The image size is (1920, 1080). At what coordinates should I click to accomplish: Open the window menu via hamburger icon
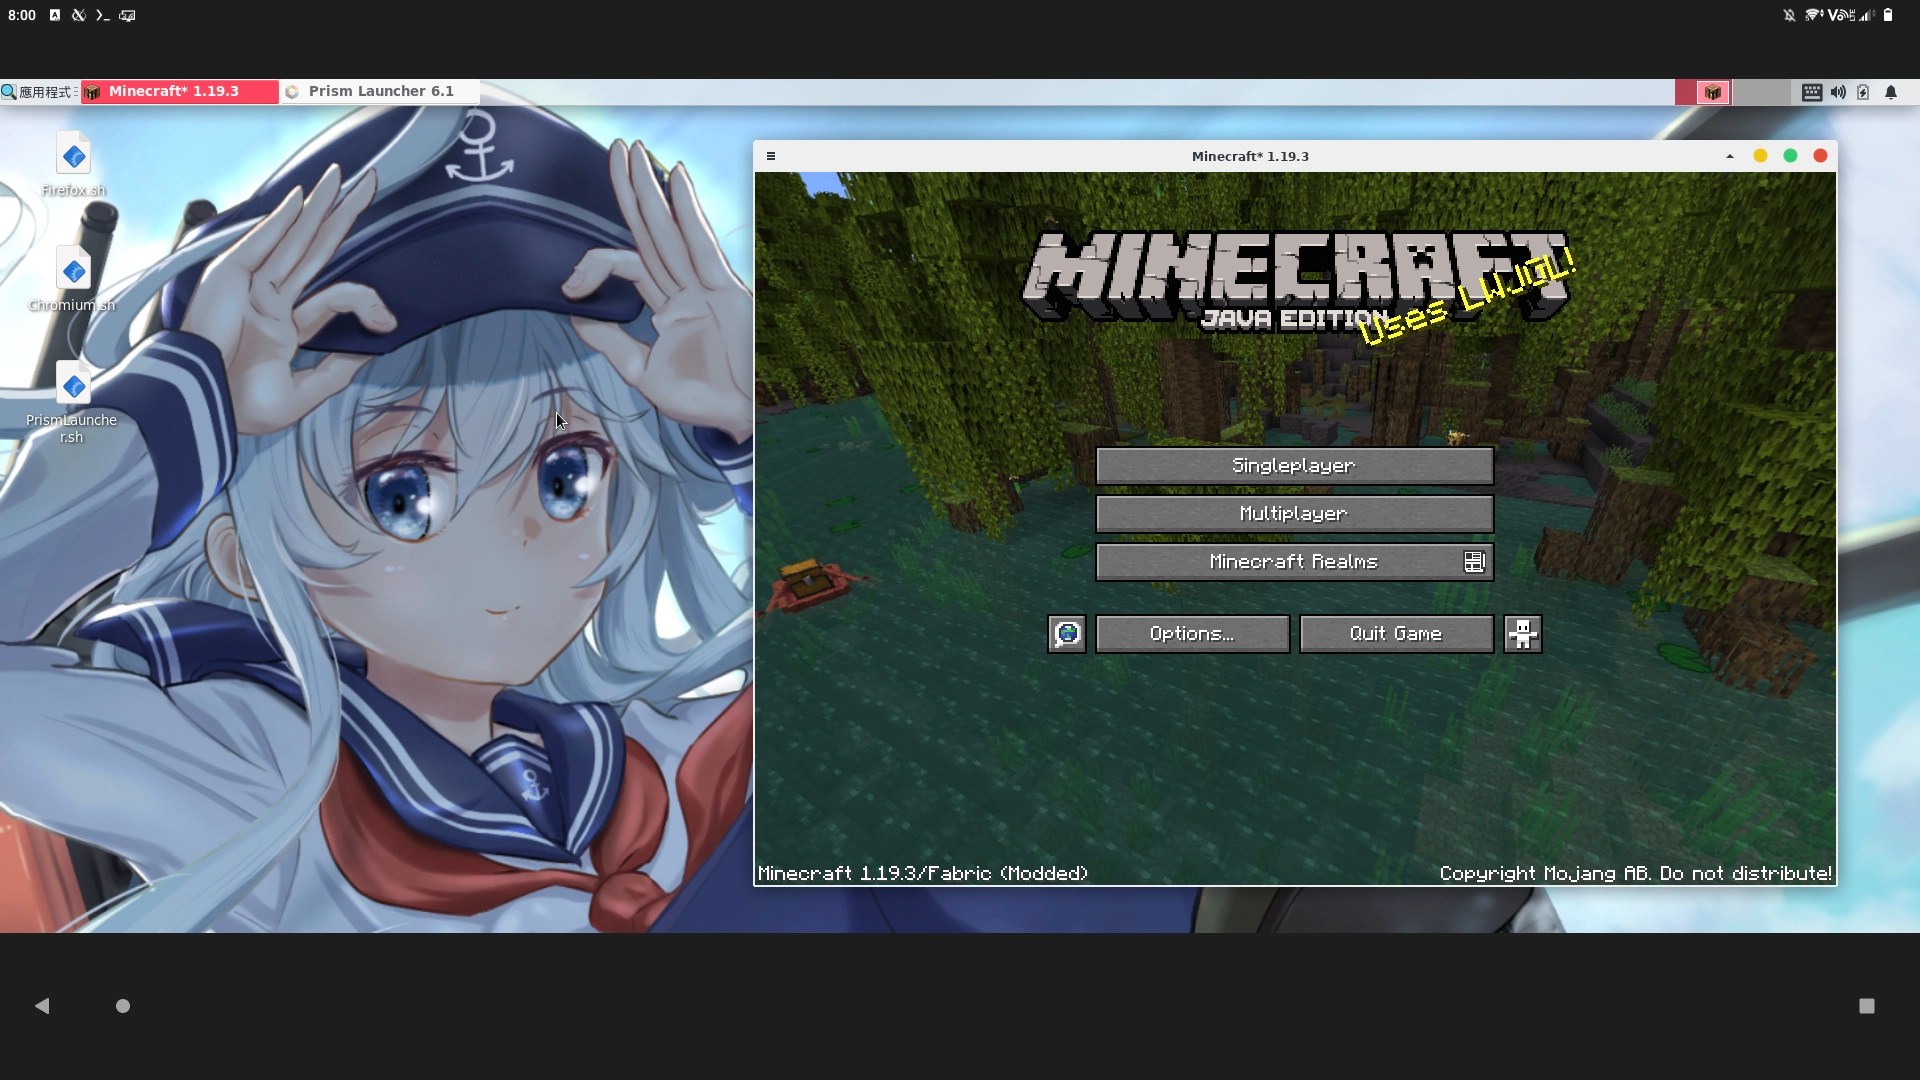[770, 156]
